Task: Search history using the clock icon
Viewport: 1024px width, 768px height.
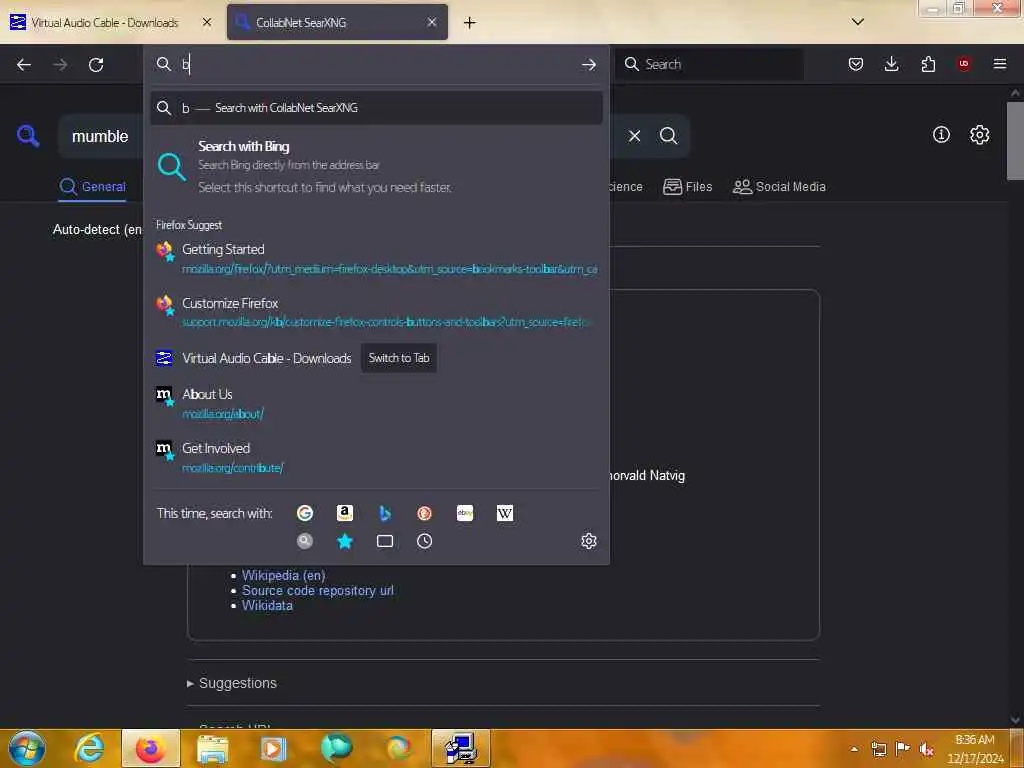Action: (424, 541)
